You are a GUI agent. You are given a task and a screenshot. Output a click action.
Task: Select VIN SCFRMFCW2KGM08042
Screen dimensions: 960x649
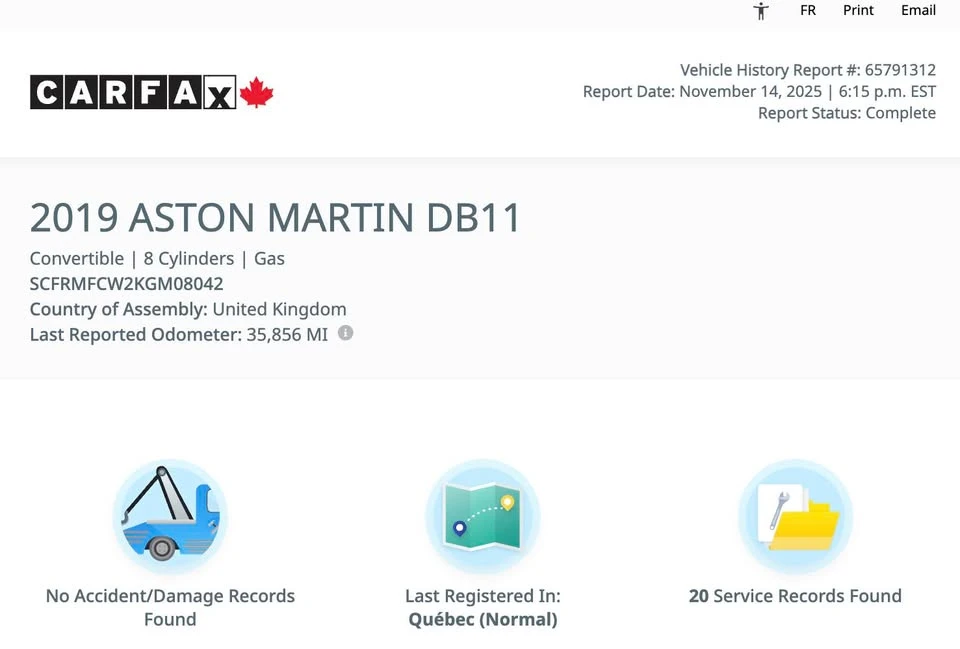pyautogui.click(x=126, y=284)
